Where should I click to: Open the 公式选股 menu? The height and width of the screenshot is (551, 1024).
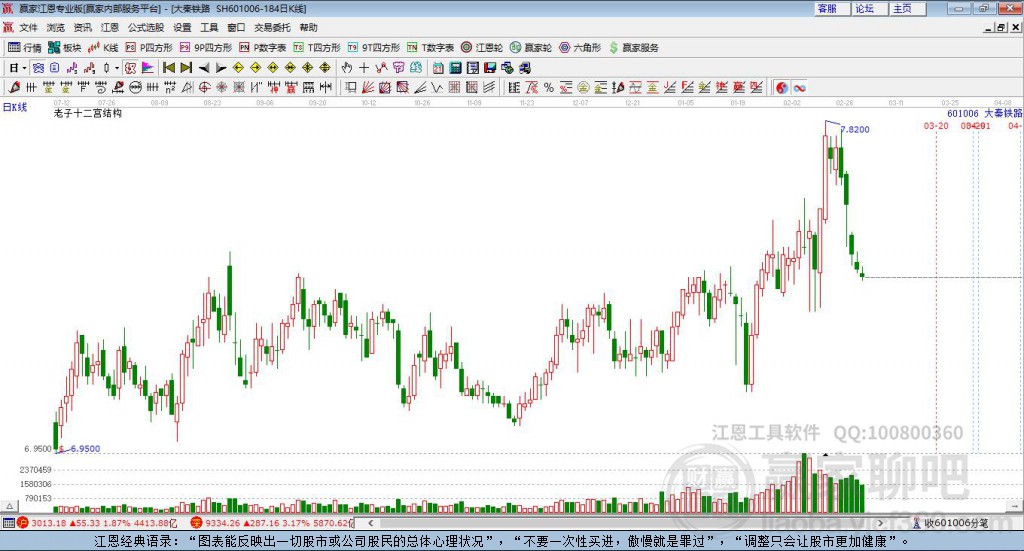click(x=146, y=27)
